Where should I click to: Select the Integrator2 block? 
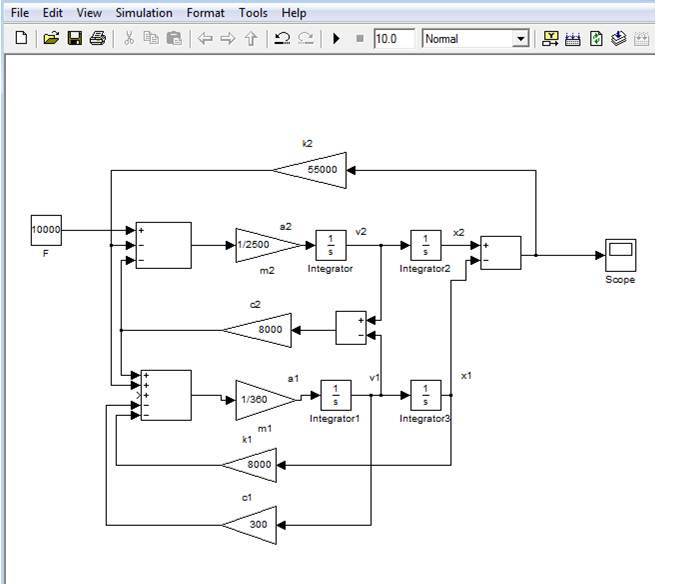(x=426, y=245)
